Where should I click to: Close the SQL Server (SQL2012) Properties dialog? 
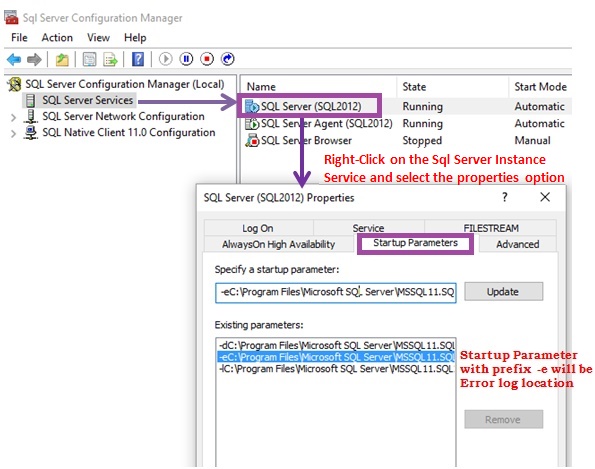(545, 197)
